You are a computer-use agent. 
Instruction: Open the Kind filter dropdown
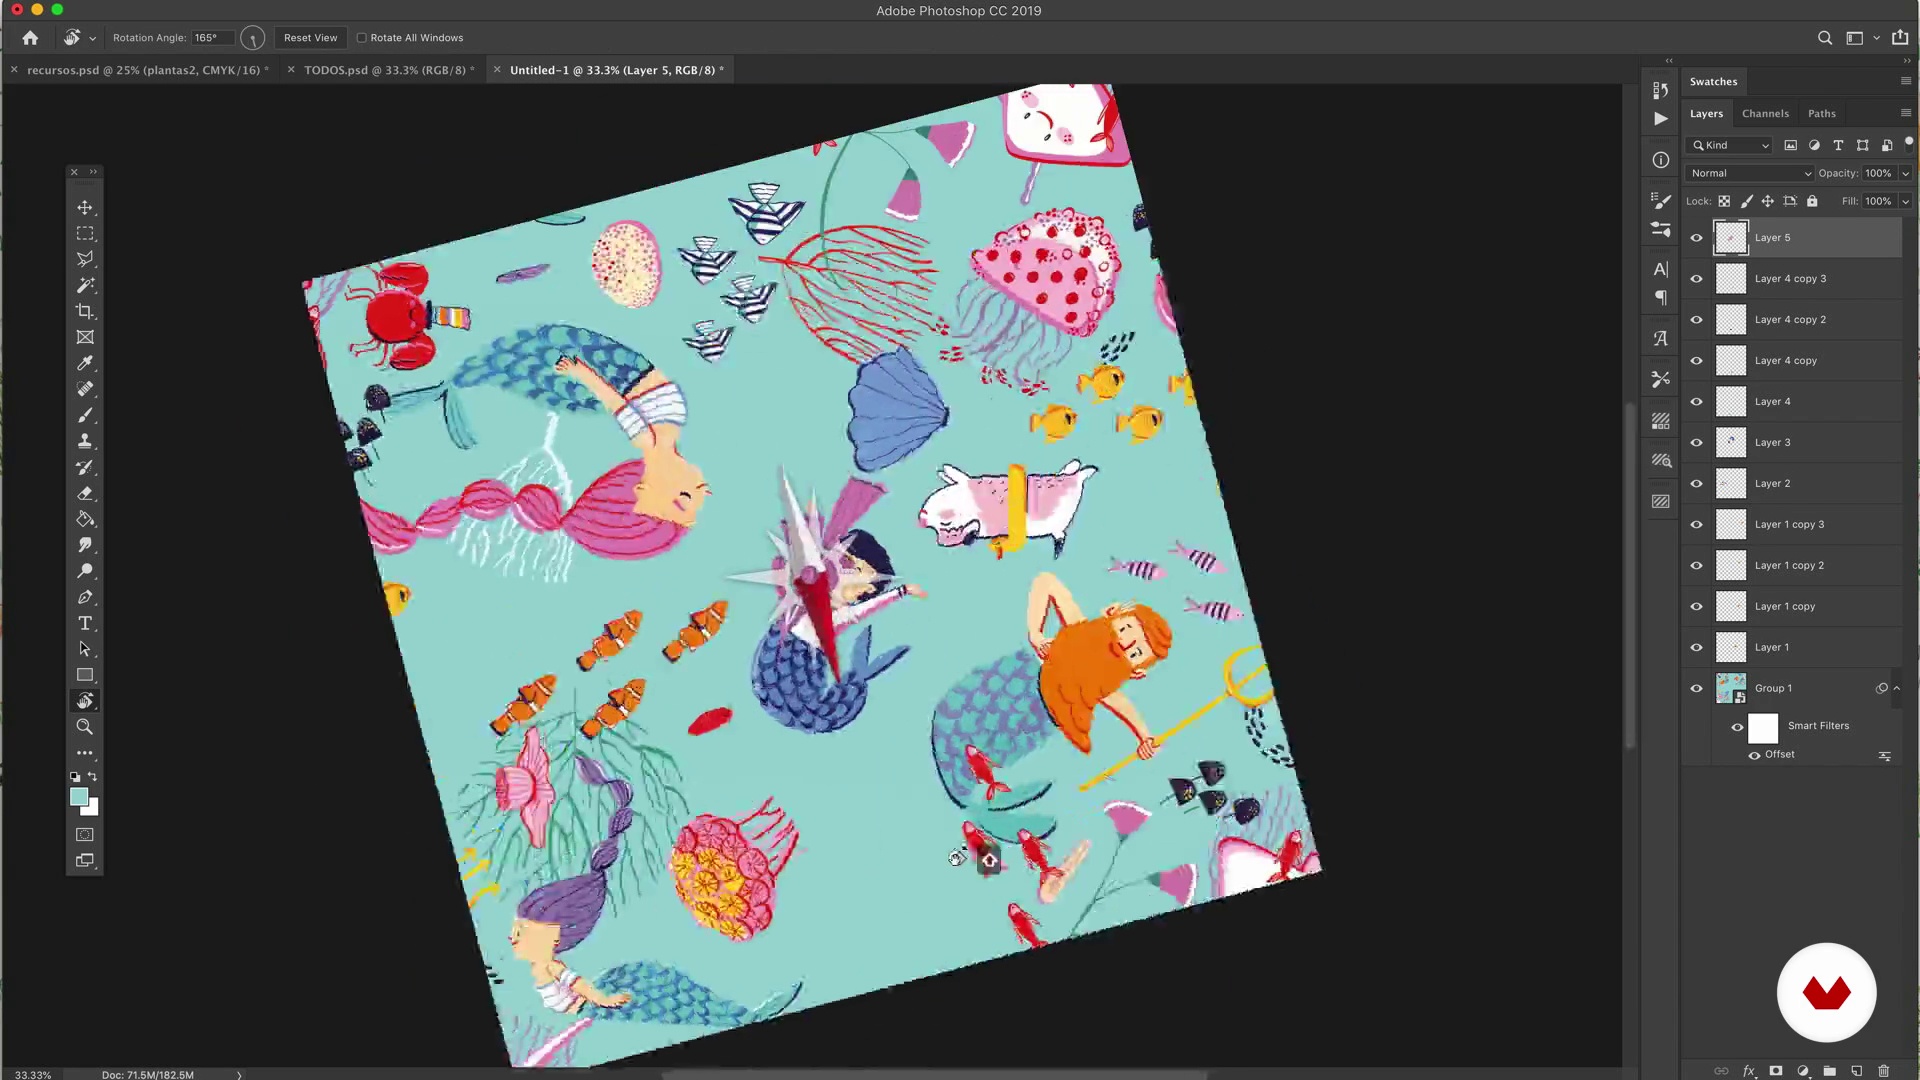pyautogui.click(x=1730, y=145)
